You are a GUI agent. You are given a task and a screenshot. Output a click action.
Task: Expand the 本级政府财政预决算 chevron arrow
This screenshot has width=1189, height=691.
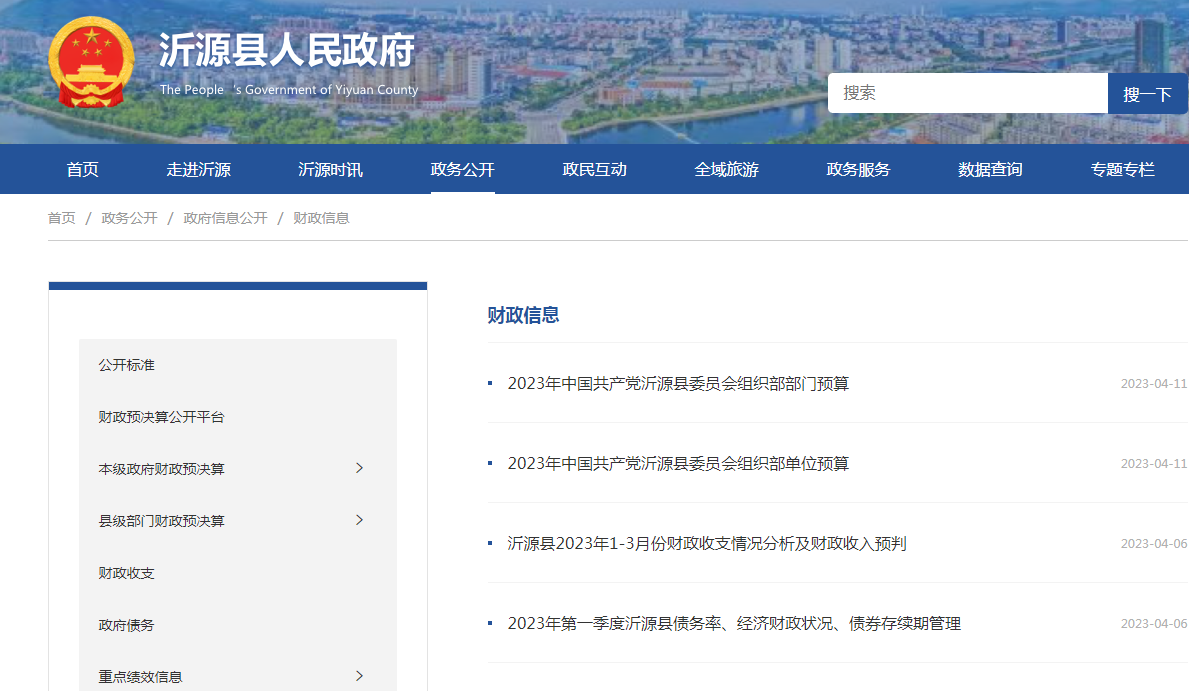[360, 468]
